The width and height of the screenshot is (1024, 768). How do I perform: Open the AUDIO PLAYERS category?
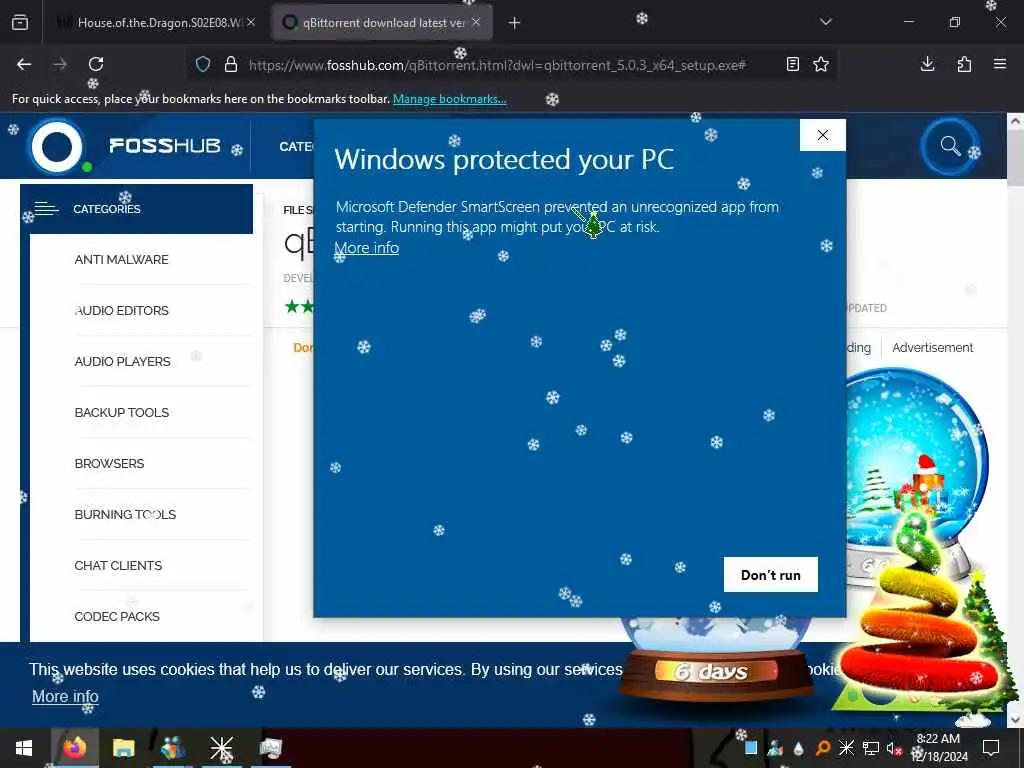point(122,362)
